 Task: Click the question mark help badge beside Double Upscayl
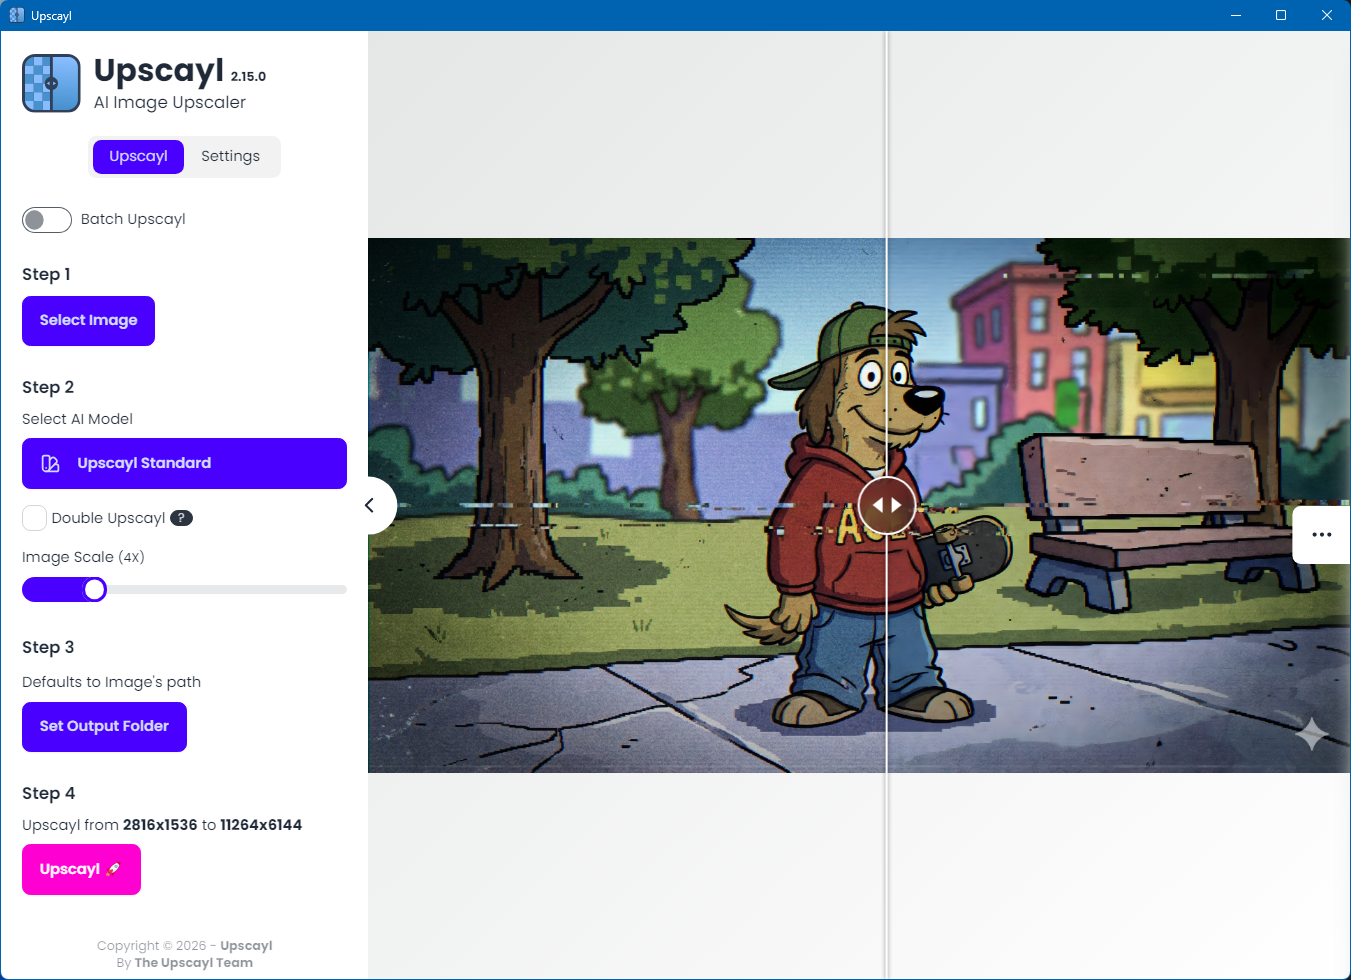181,518
